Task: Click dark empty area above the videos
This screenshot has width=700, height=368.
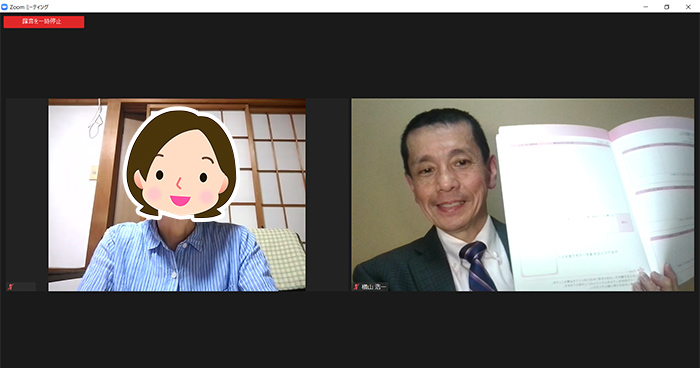Action: pyautogui.click(x=350, y=63)
